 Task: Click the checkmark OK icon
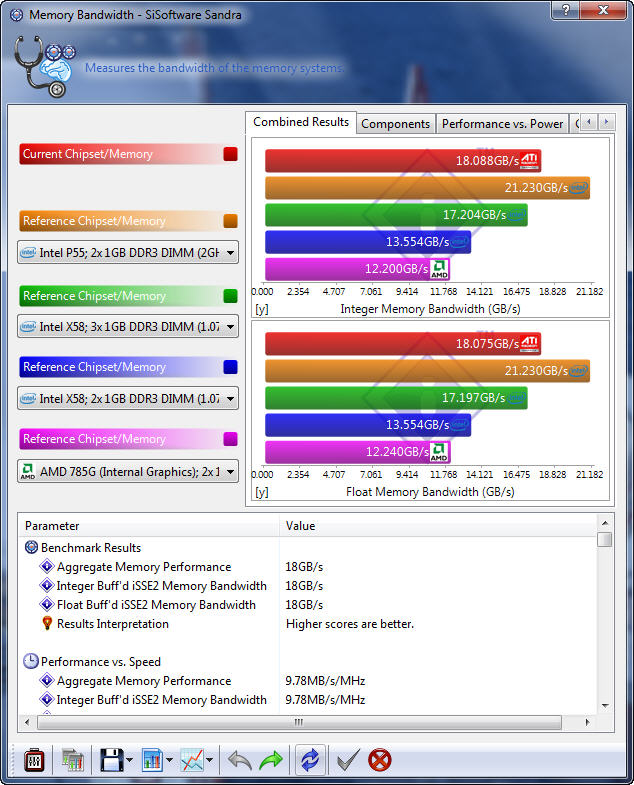click(x=348, y=760)
